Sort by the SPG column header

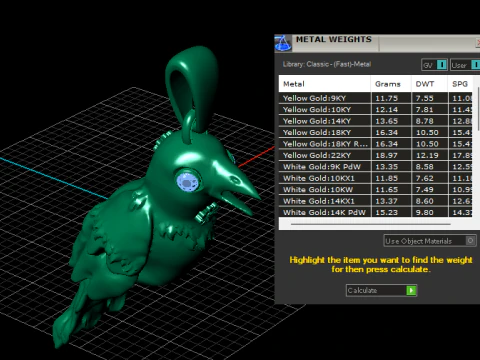pos(460,84)
